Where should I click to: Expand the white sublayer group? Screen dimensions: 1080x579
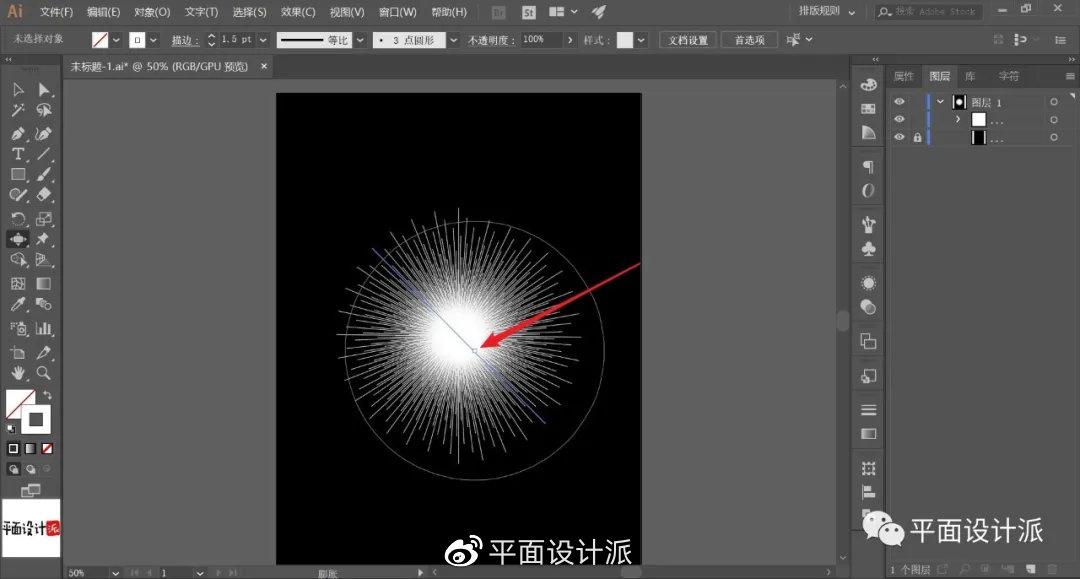point(957,119)
